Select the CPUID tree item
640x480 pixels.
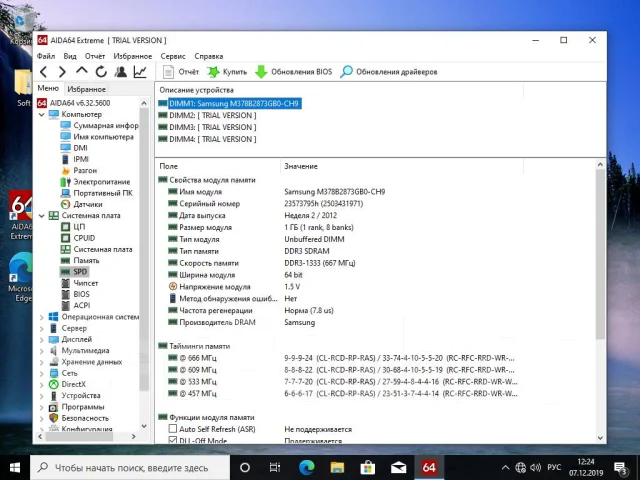click(78, 238)
